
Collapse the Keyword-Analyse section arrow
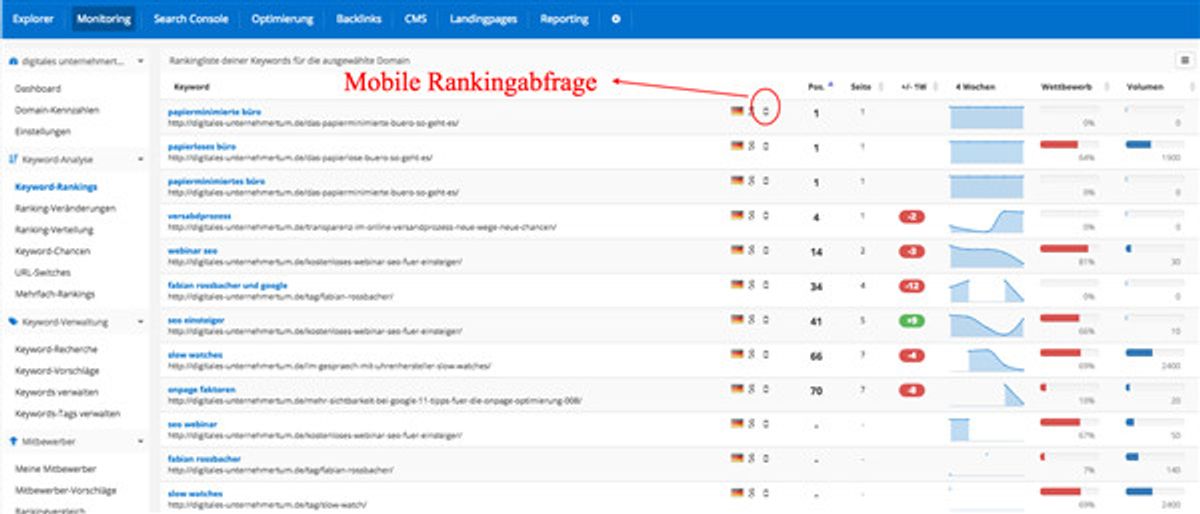pyautogui.click(x=140, y=159)
